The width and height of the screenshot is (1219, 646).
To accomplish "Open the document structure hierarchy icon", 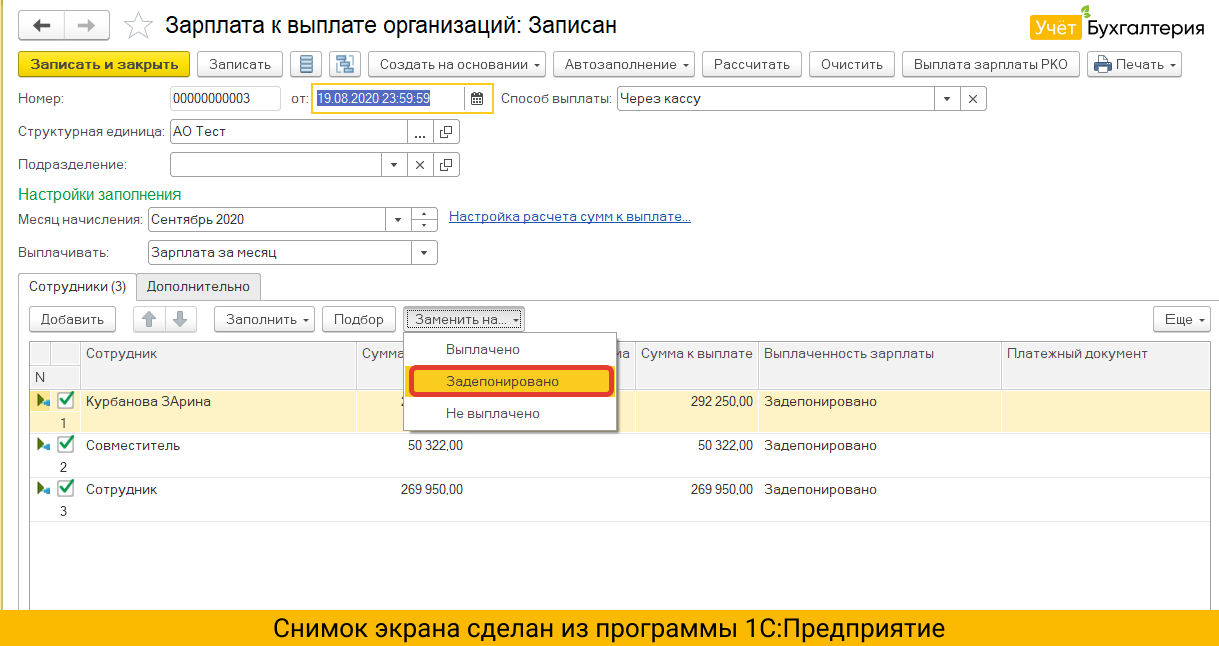I will pos(345,65).
